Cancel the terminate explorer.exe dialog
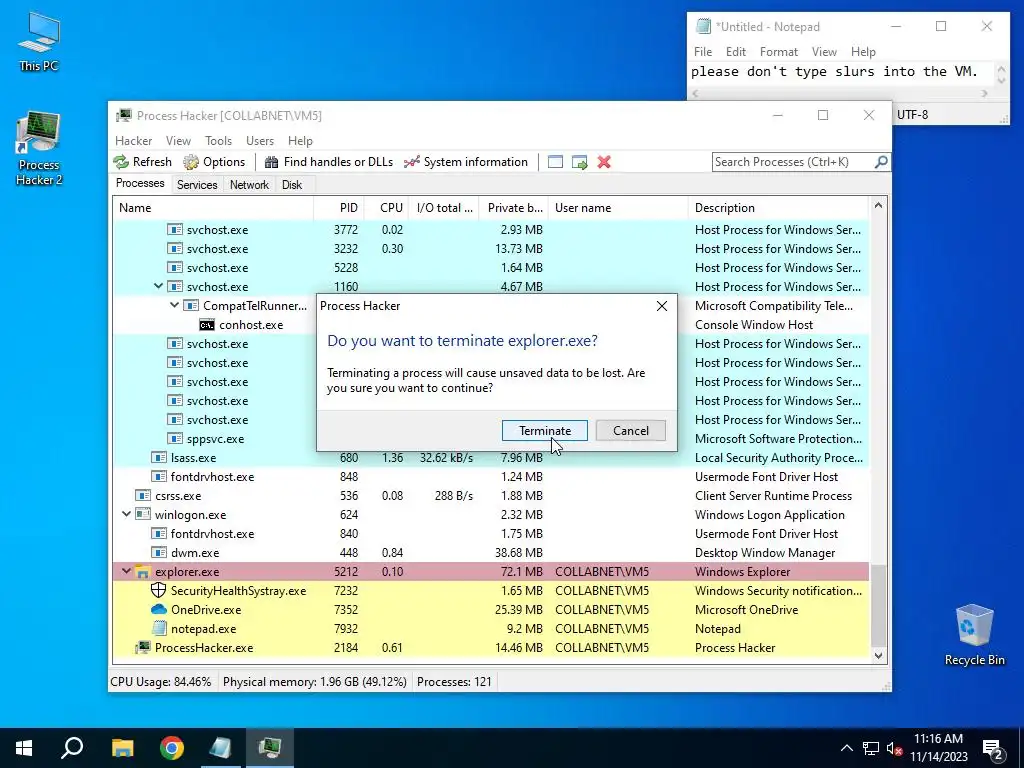This screenshot has width=1024, height=768. click(630, 430)
